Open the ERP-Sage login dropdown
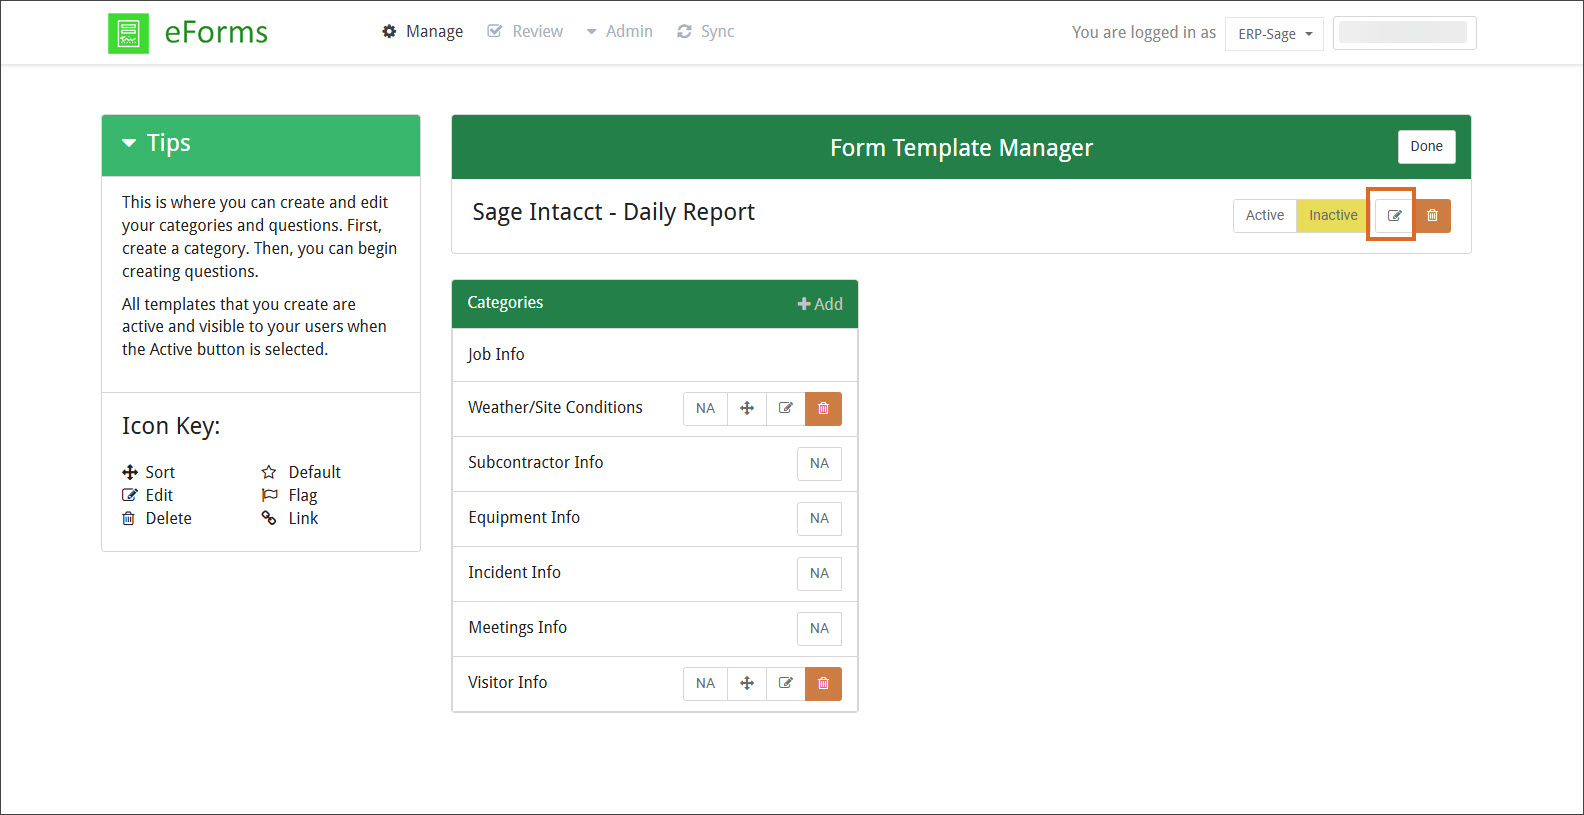The height and width of the screenshot is (815, 1584). (x=1274, y=34)
